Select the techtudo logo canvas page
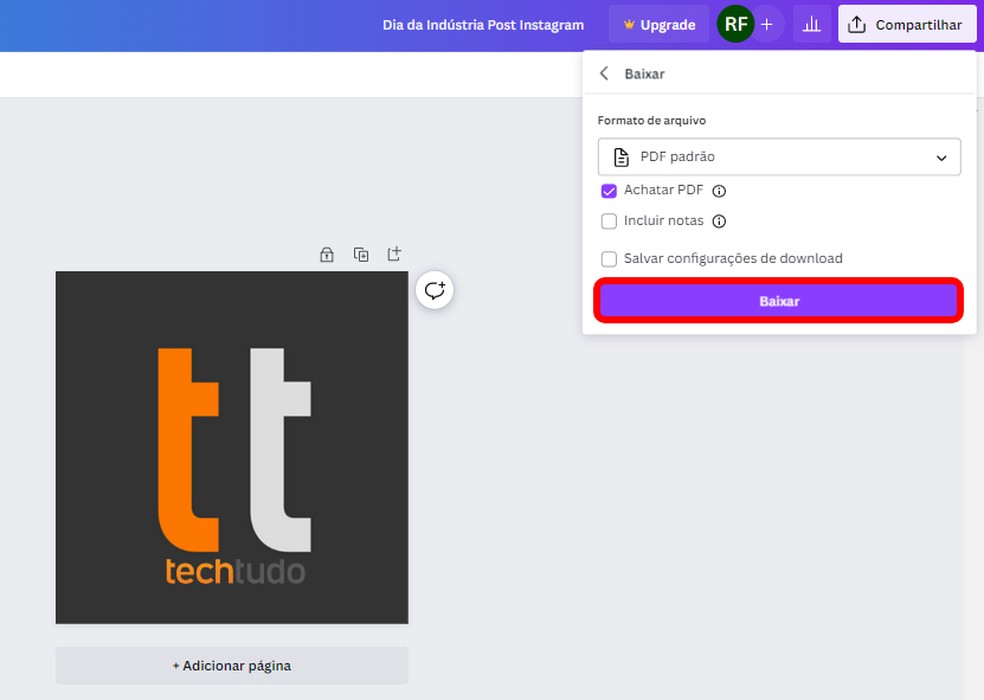This screenshot has height=700, width=984. click(x=232, y=448)
